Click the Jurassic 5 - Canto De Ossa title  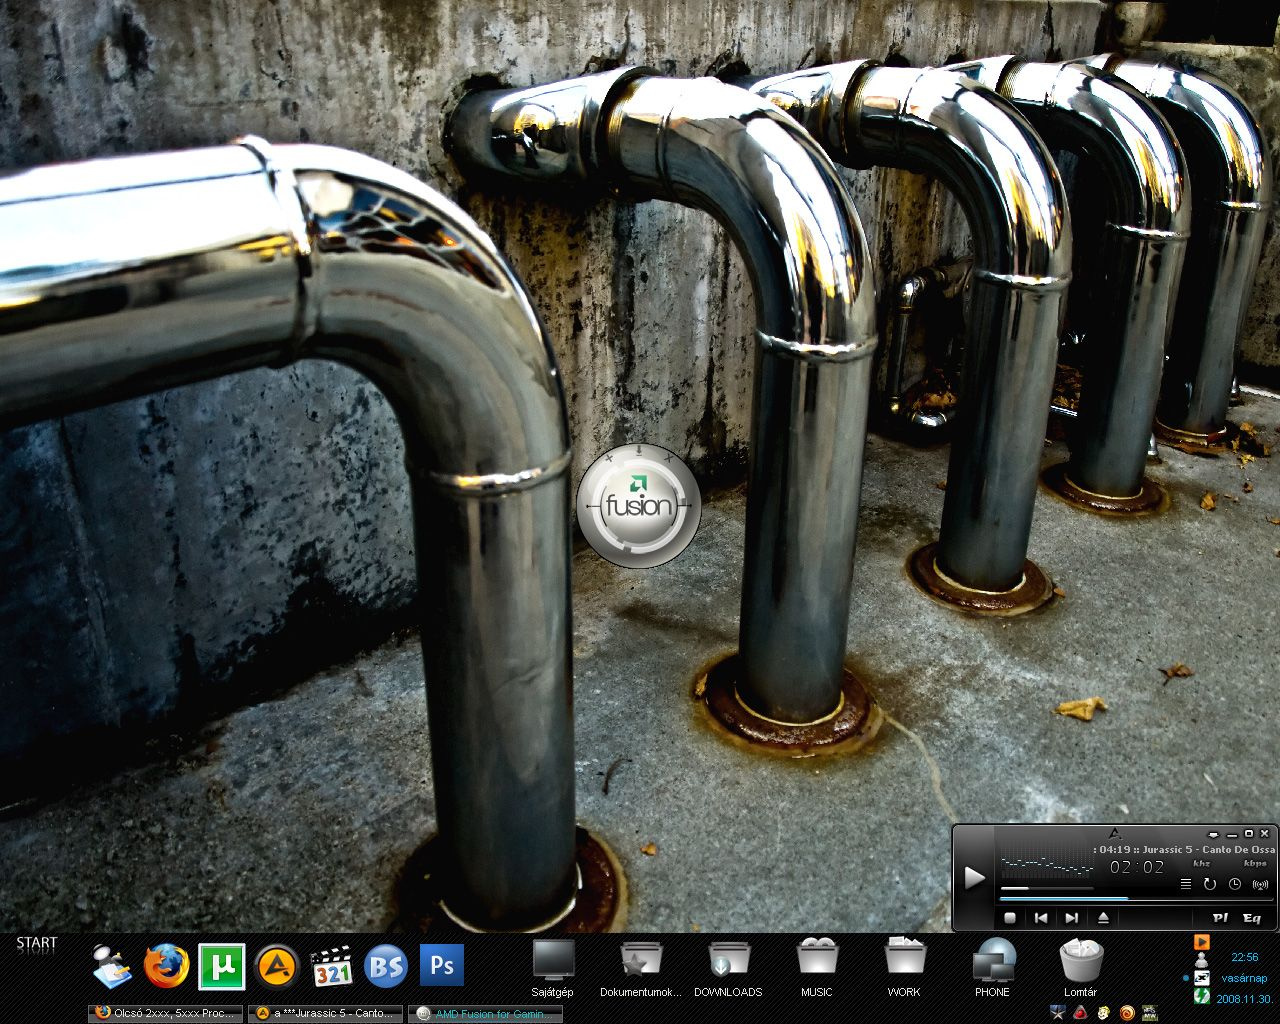[1209, 850]
